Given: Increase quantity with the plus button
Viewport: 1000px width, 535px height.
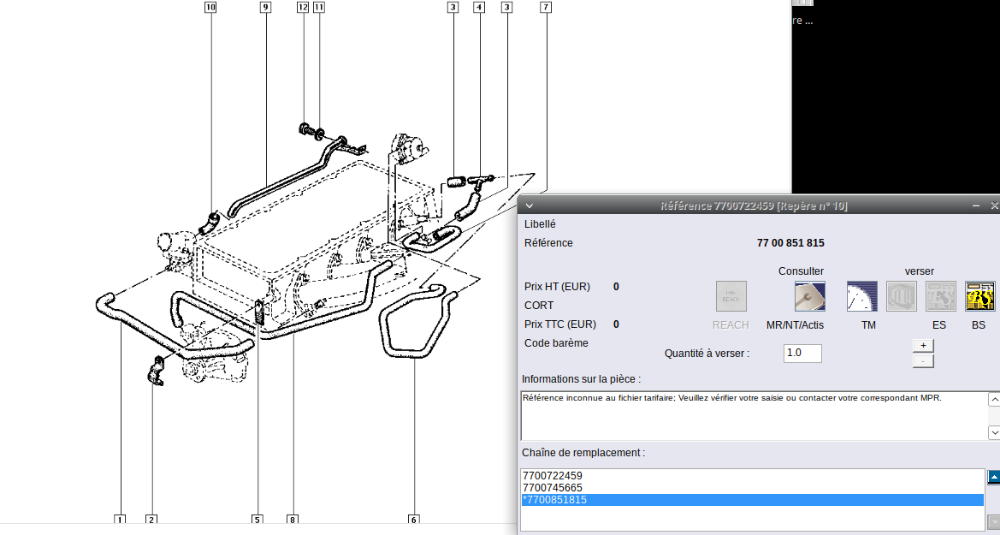Looking at the screenshot, I should [x=923, y=345].
